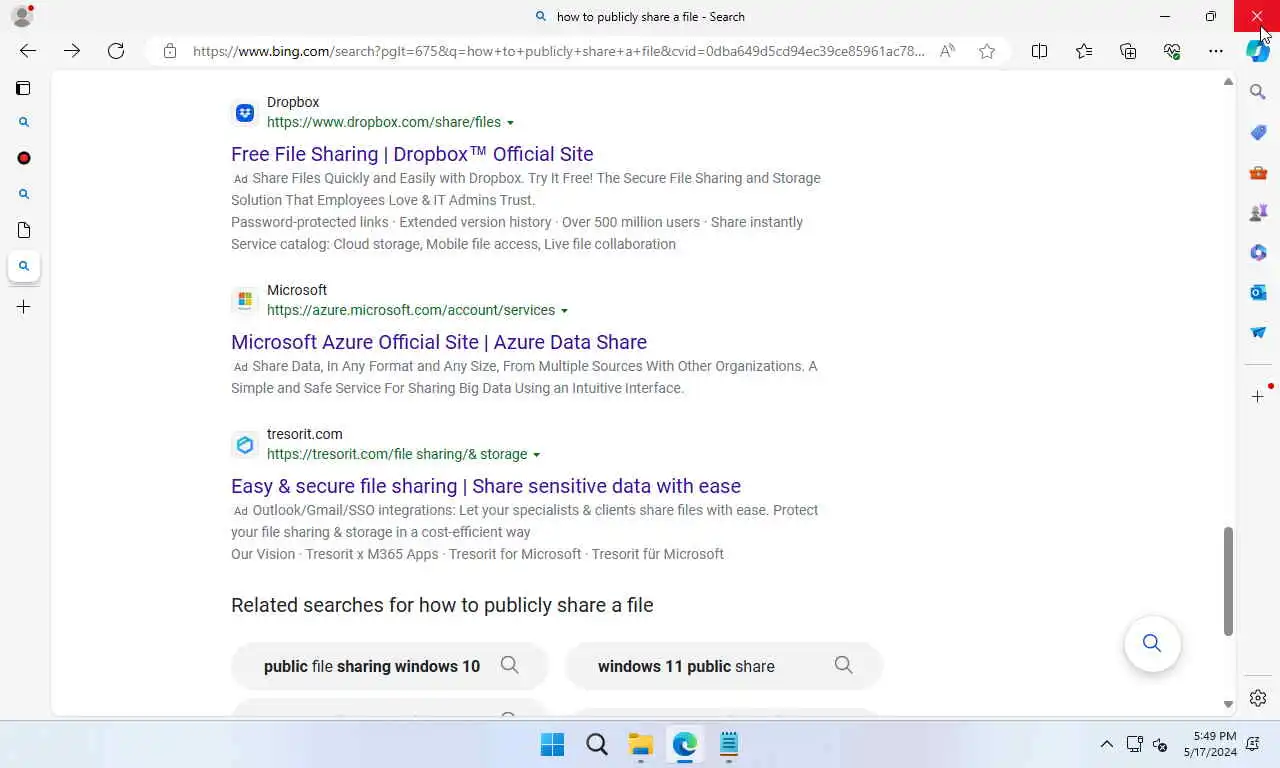Open Collections panel

point(1128,51)
